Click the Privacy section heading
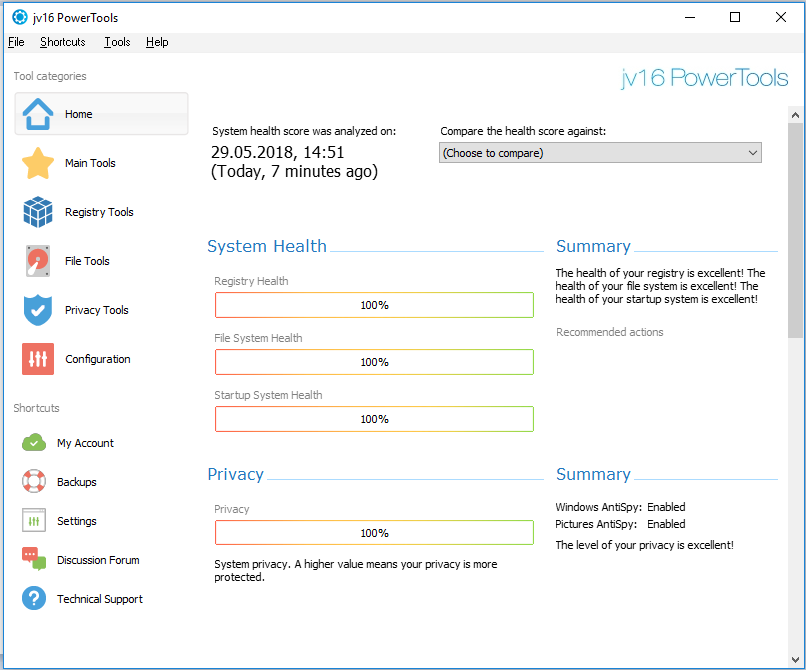The width and height of the screenshot is (806, 671). (x=235, y=474)
